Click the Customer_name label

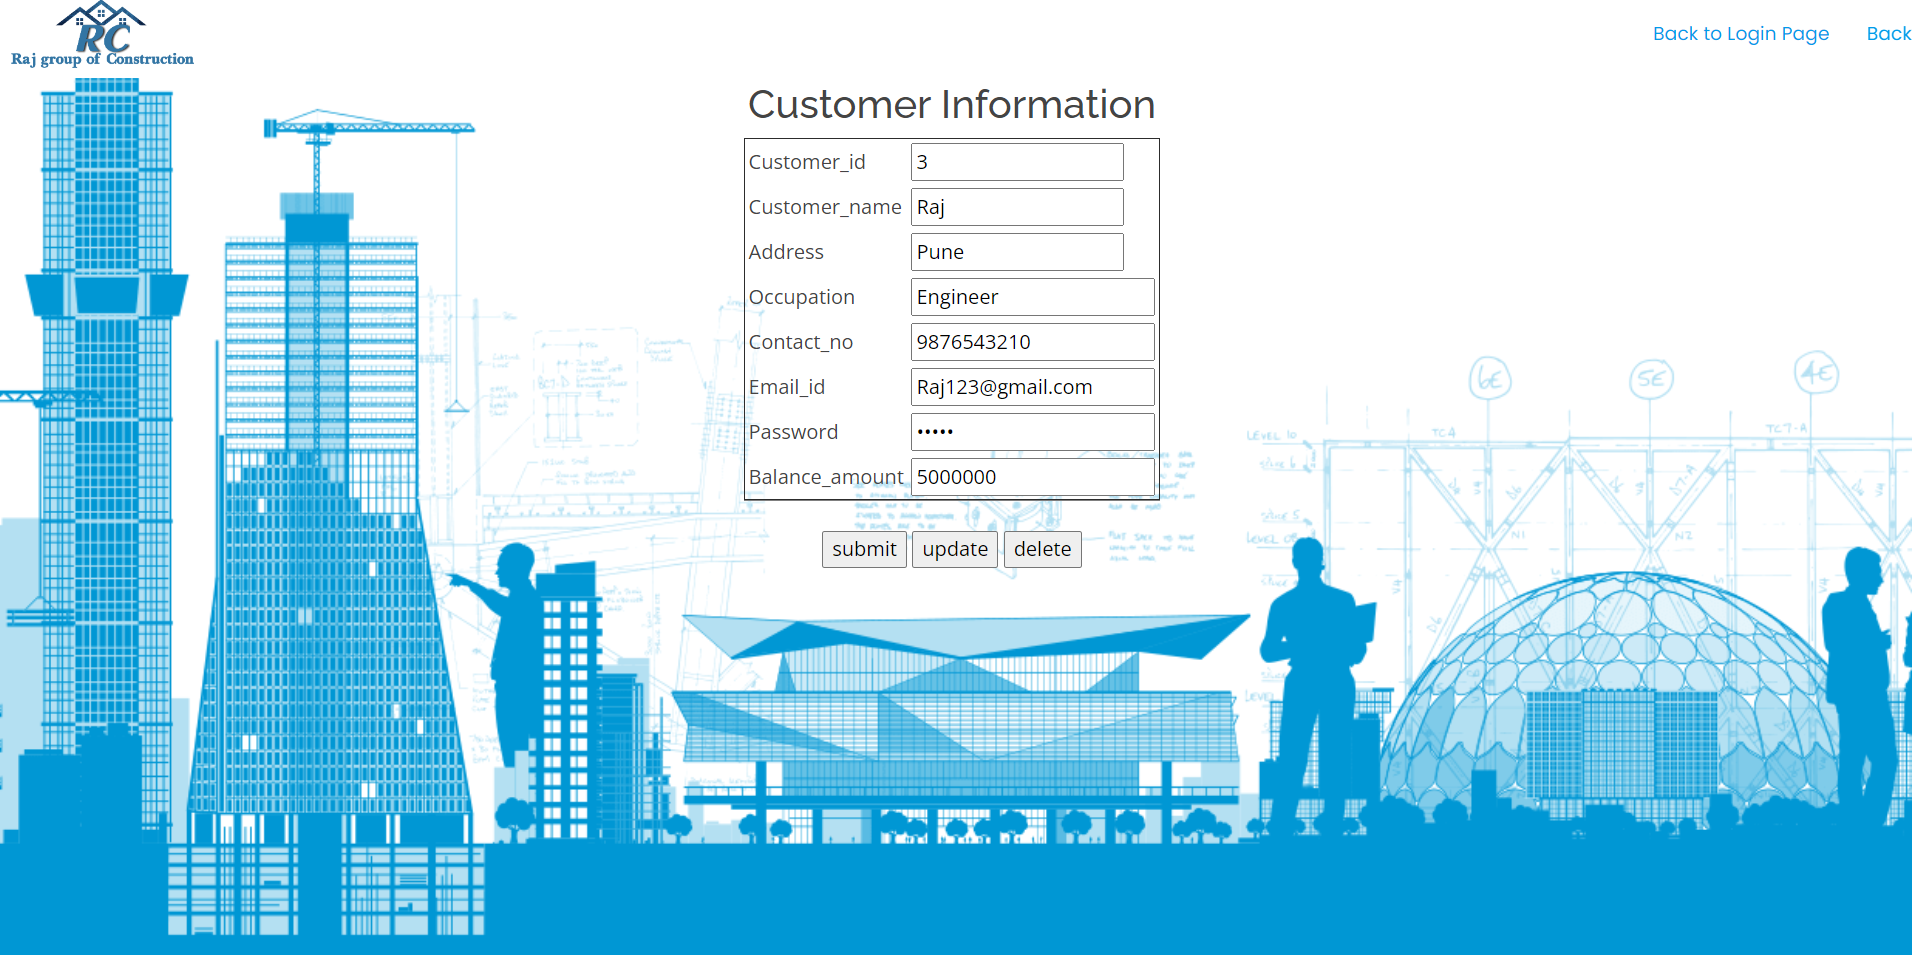pos(825,207)
